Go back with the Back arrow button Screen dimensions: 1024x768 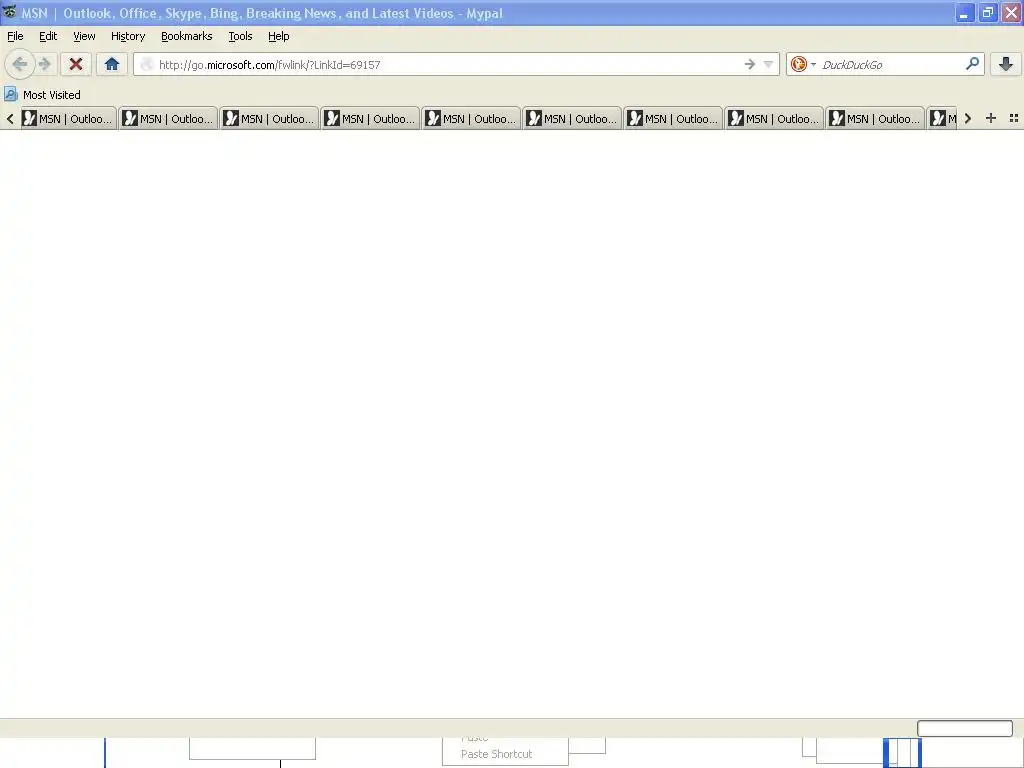[20, 64]
